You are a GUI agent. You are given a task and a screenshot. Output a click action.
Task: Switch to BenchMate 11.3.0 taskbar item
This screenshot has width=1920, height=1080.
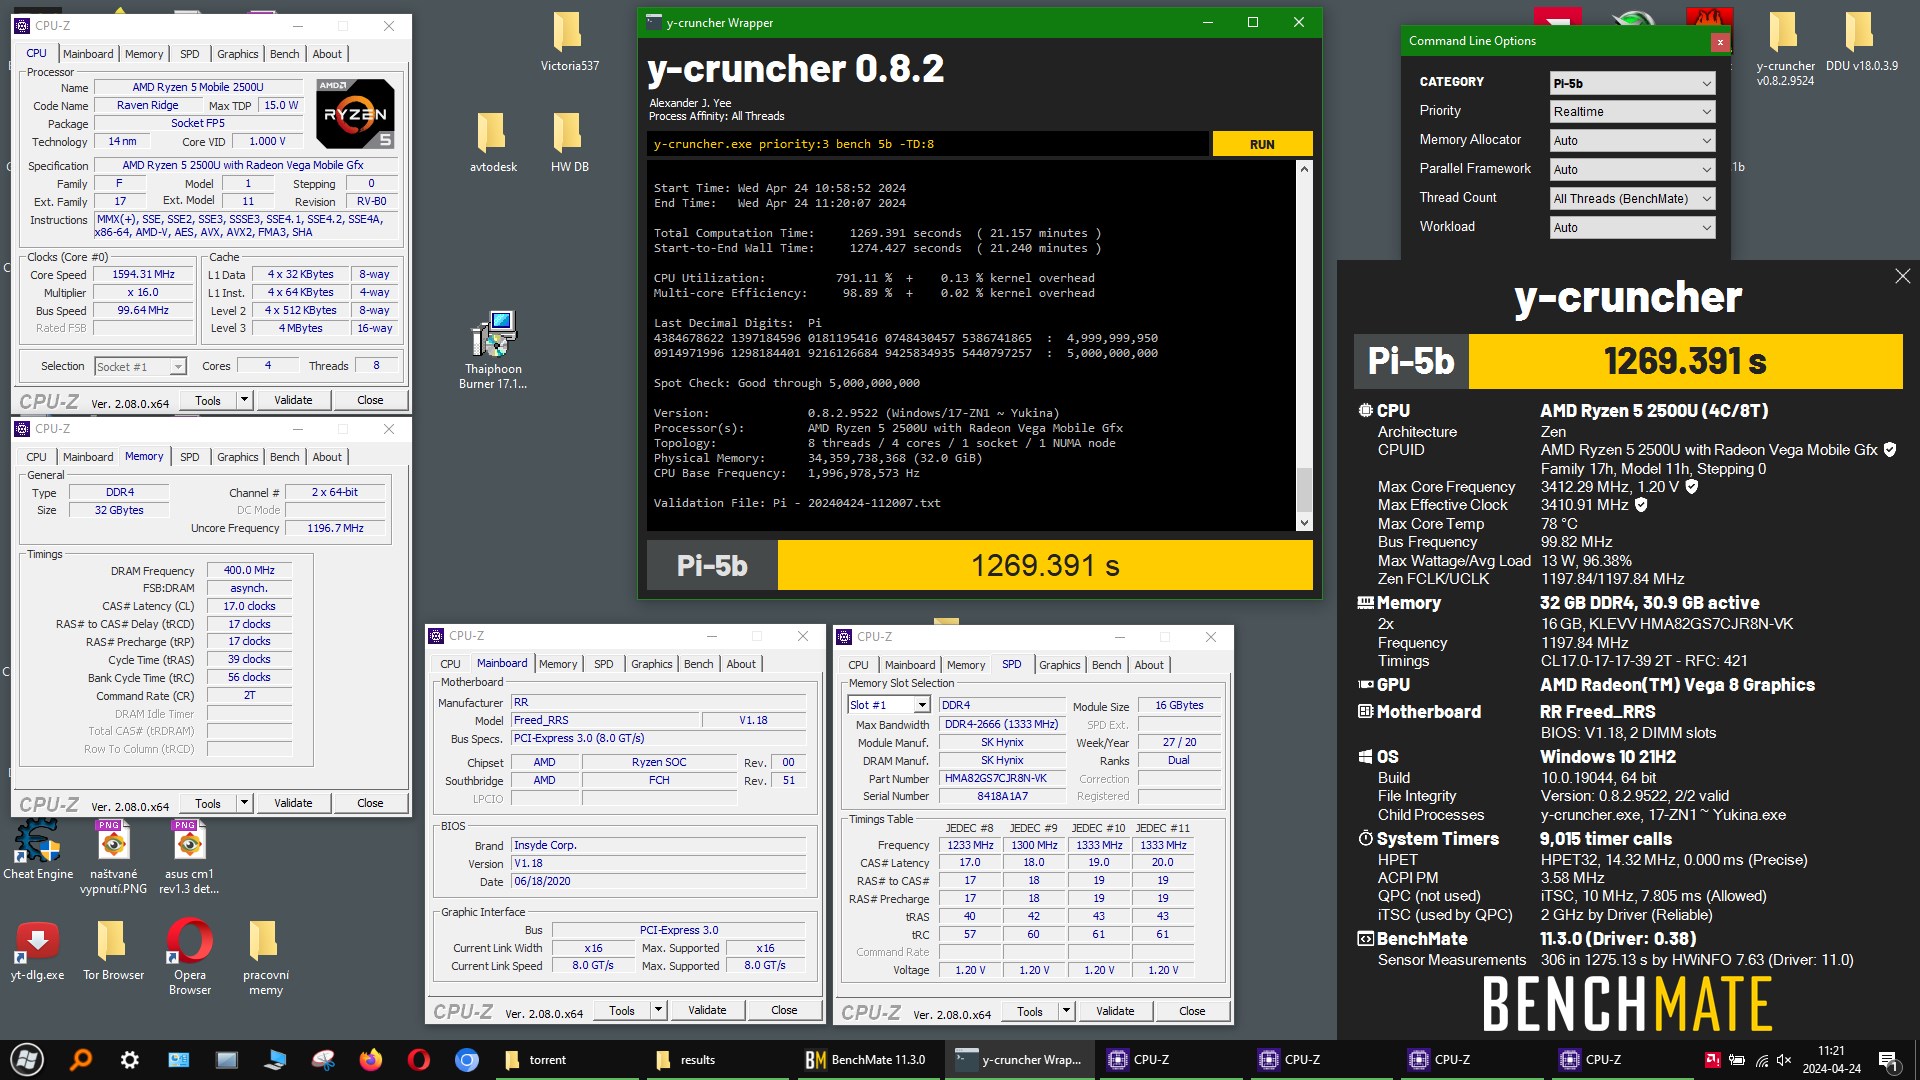[x=866, y=1059]
